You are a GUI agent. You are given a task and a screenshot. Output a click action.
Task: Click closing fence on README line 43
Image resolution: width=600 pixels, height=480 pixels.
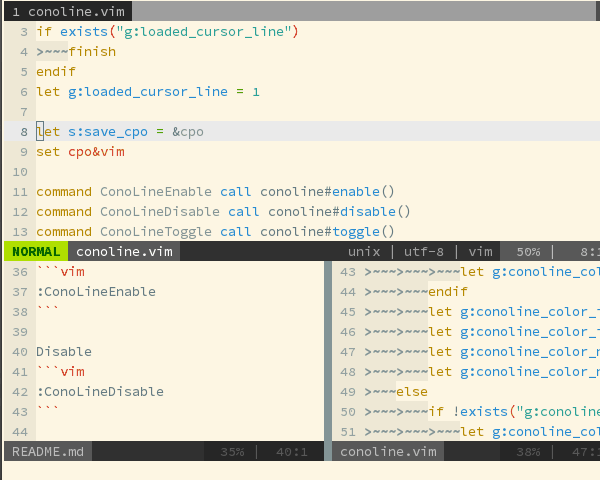pyautogui.click(x=48, y=409)
